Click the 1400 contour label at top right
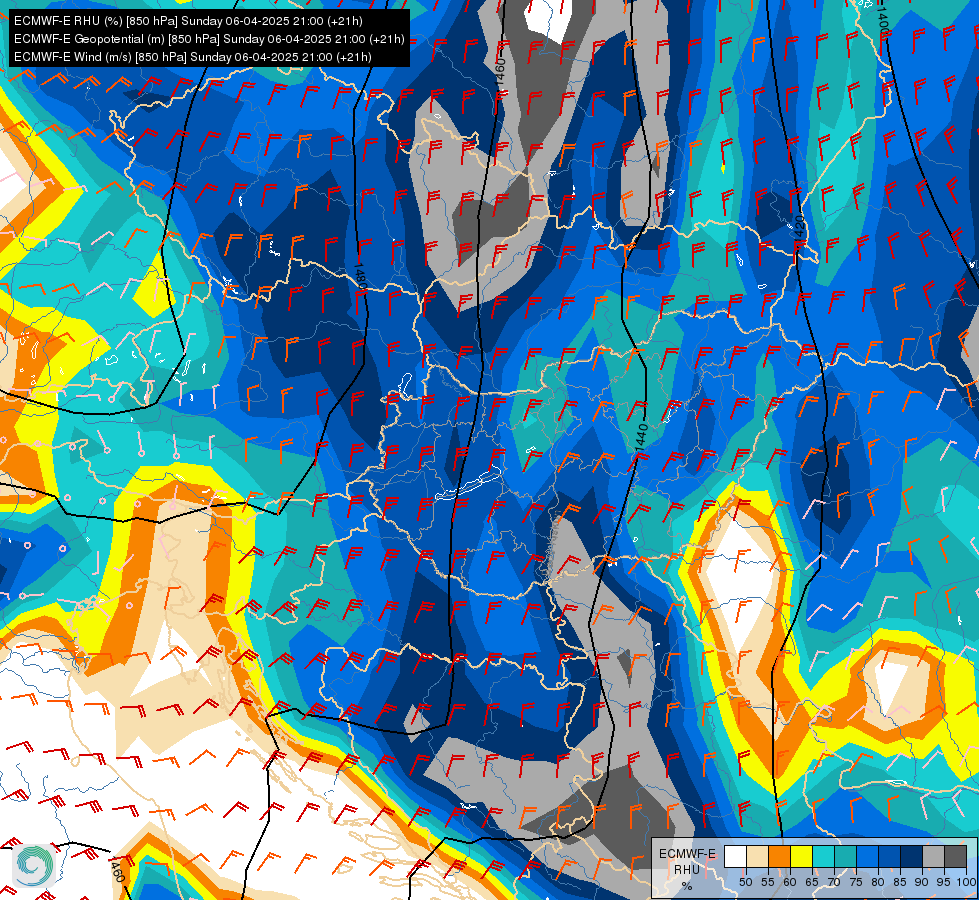This screenshot has width=979, height=900. 882,22
